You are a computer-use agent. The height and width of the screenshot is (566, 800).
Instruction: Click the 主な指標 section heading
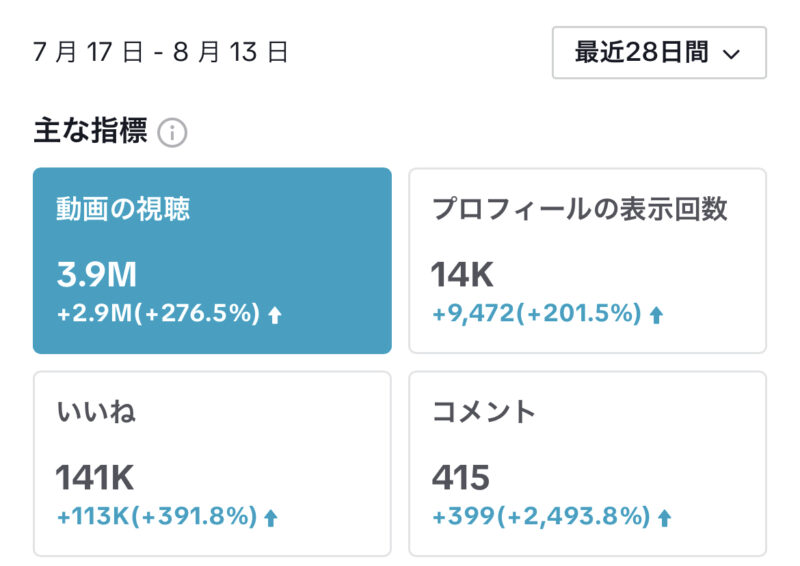click(90, 131)
